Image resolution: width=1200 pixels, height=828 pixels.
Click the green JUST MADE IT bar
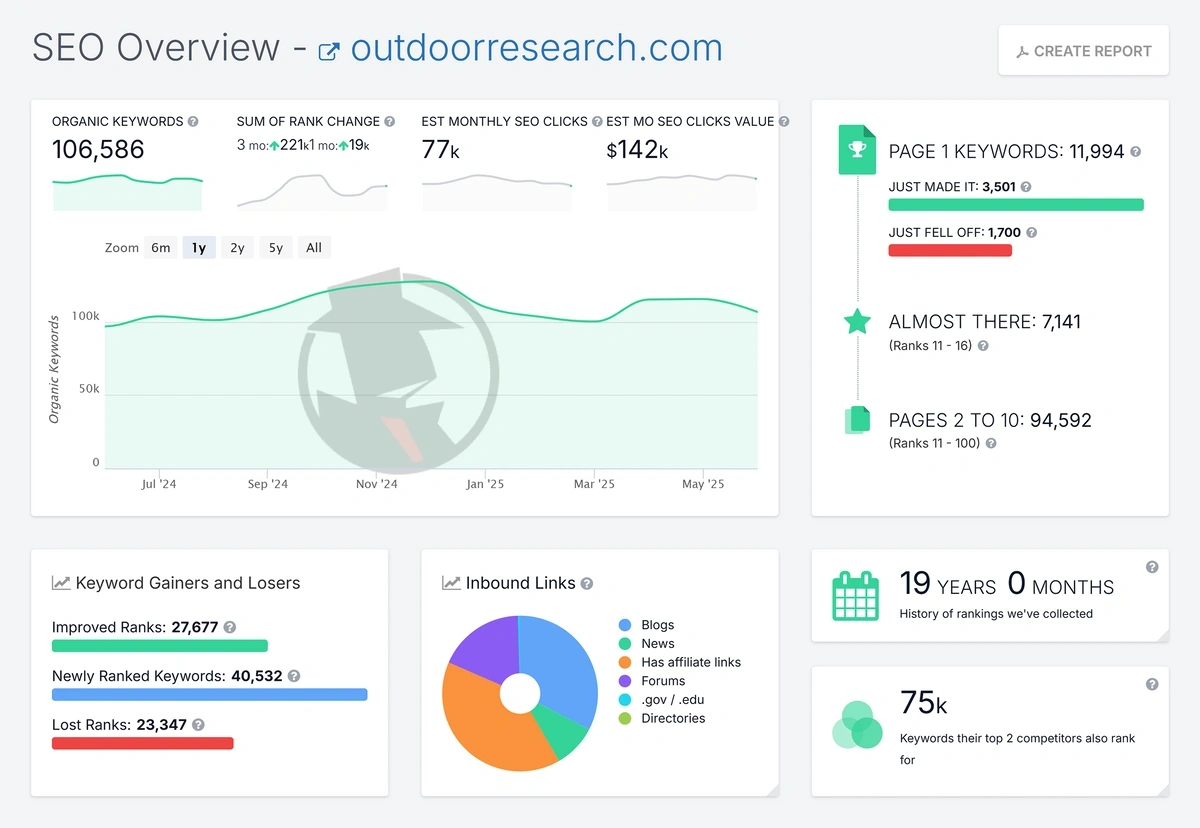[1016, 205]
